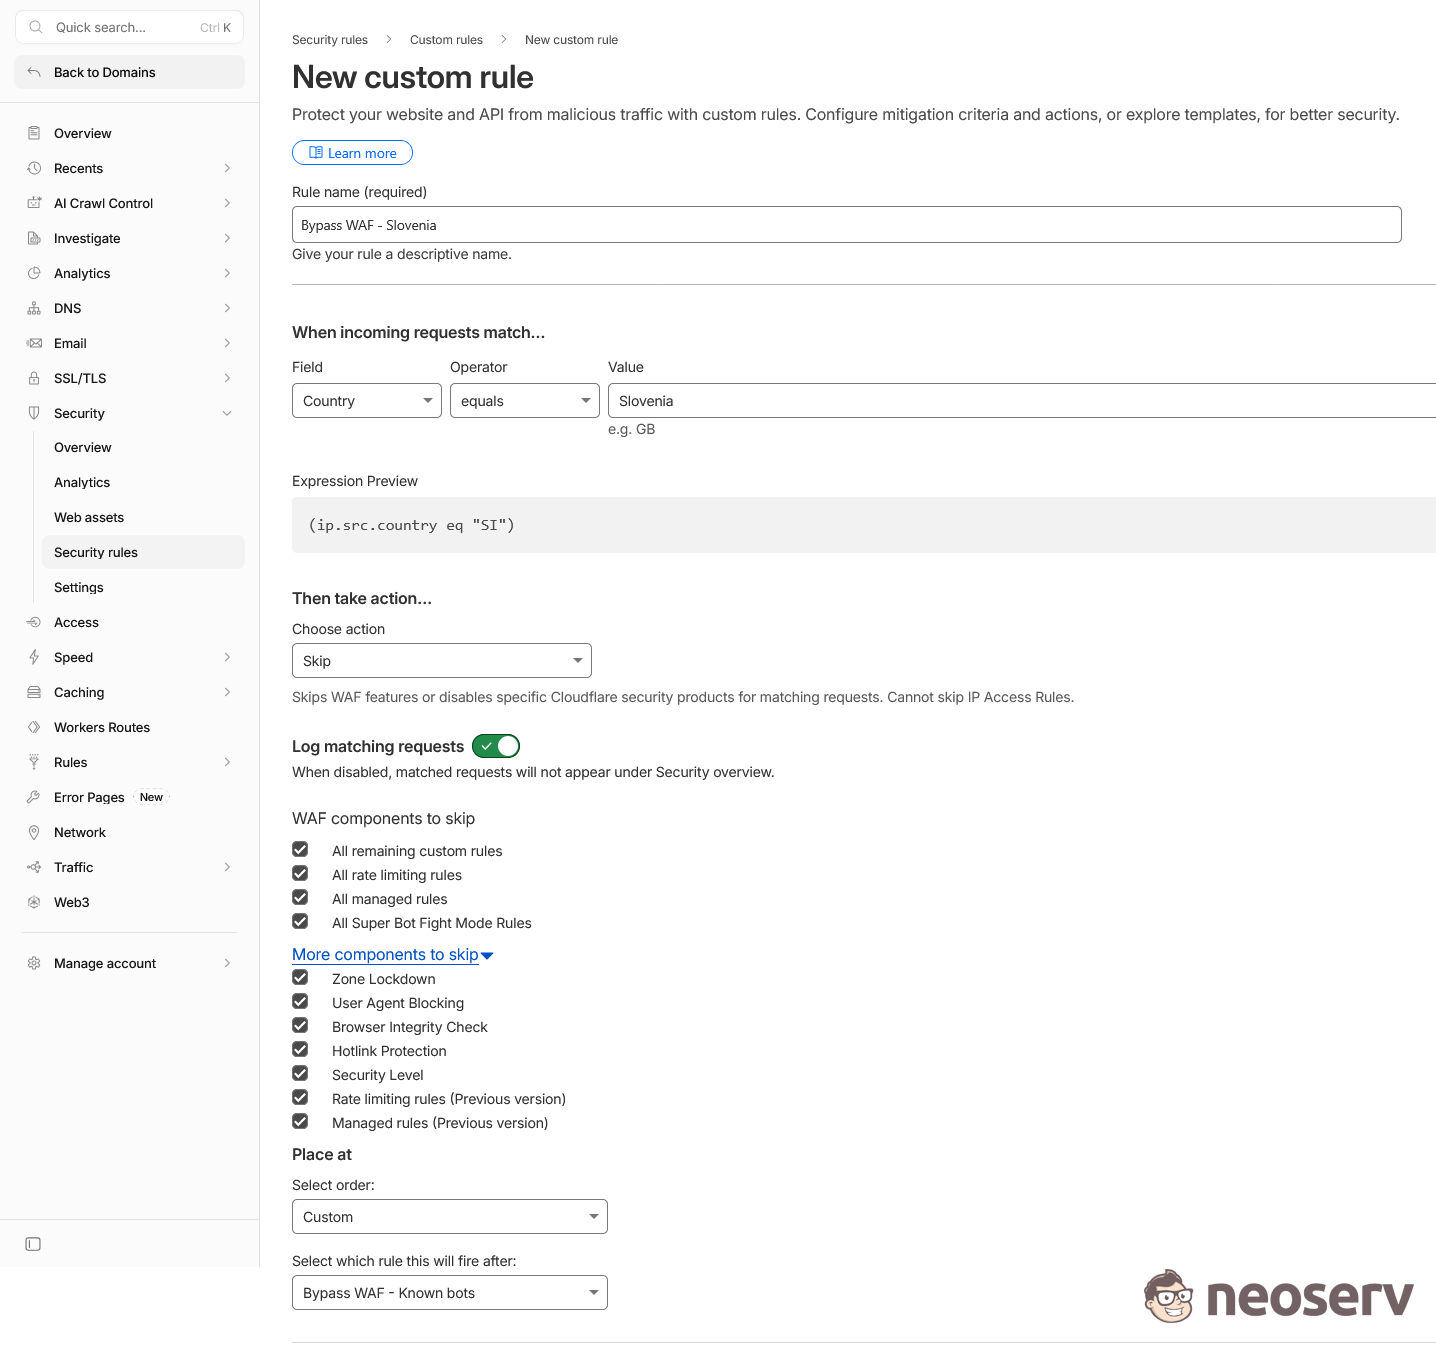Click the Analytics pie chart icon
This screenshot has height=1358, width=1436.
point(34,273)
